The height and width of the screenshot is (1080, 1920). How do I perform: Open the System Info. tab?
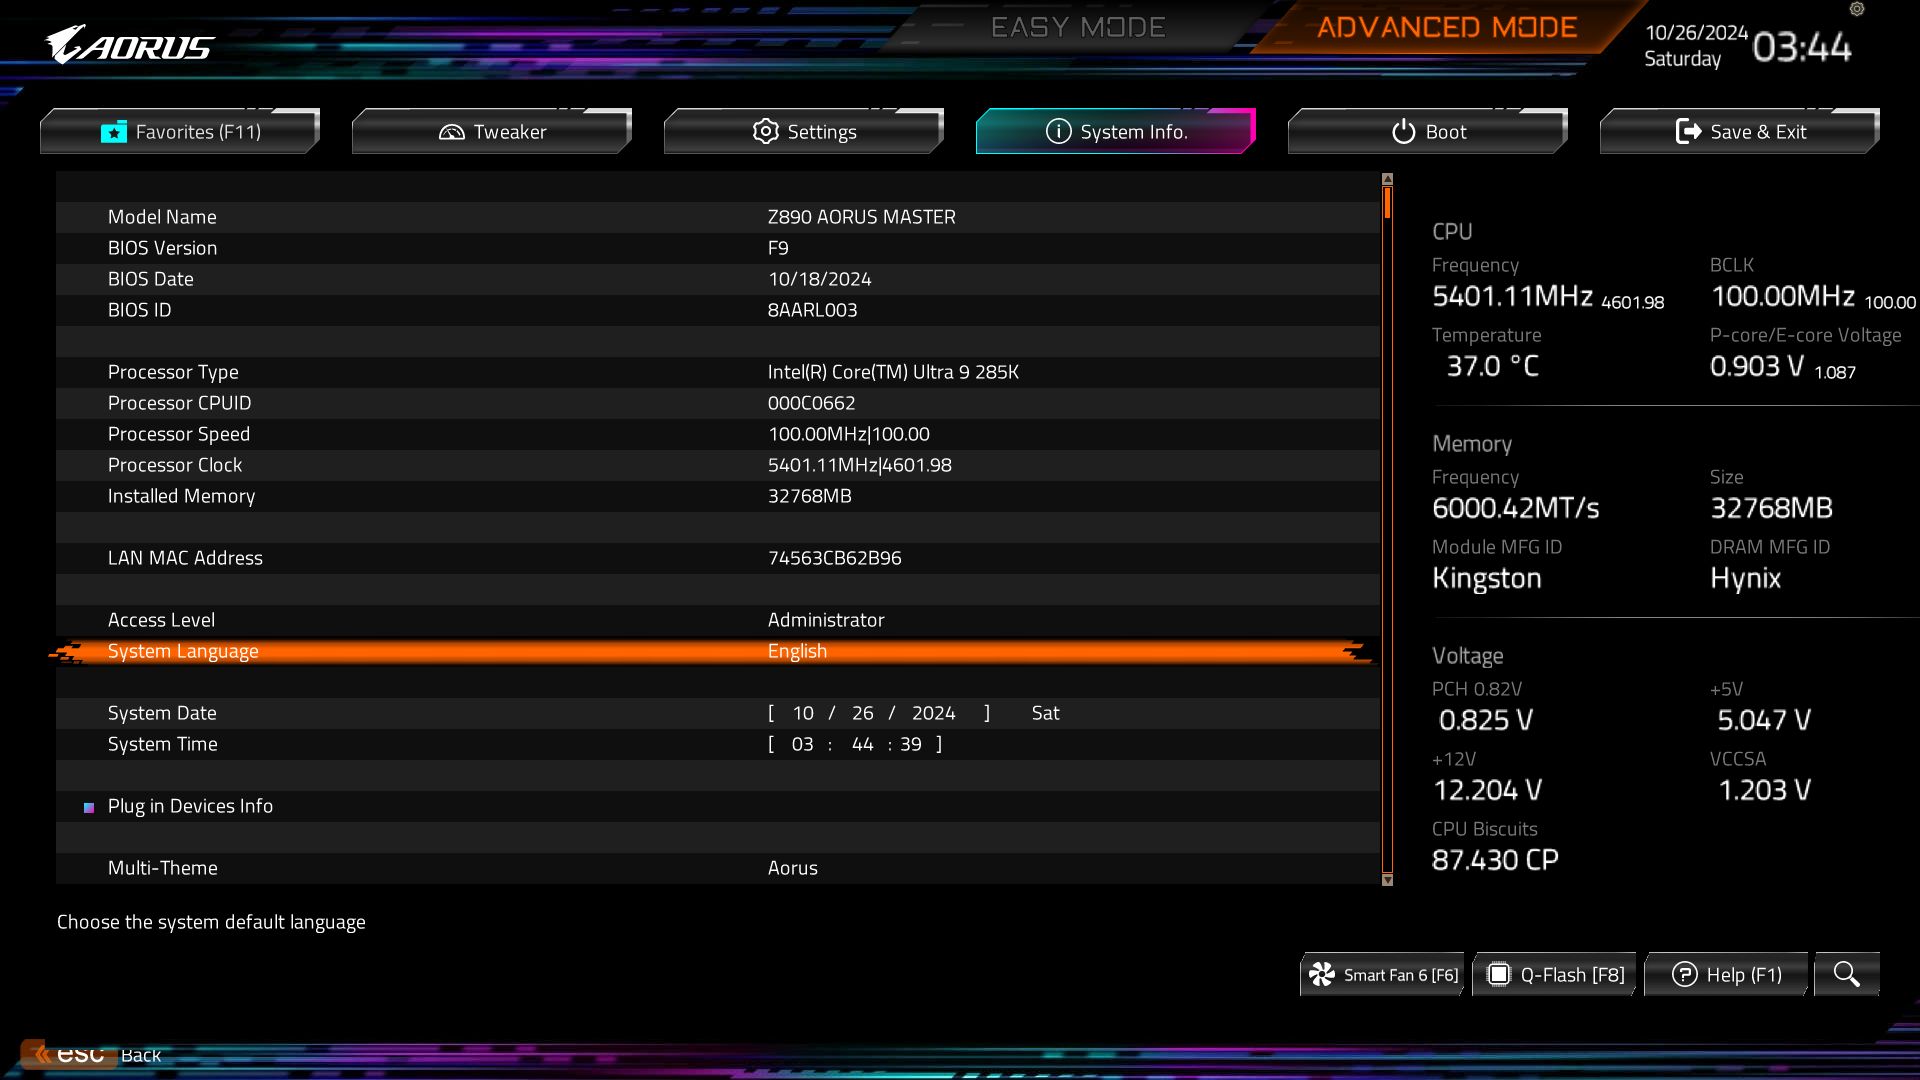(x=1116, y=131)
